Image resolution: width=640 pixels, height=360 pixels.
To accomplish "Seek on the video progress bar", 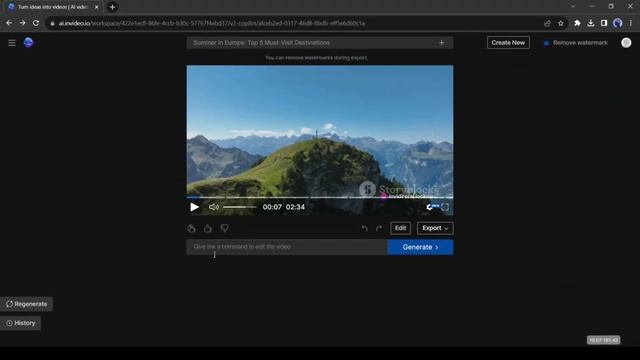I will tap(320, 198).
